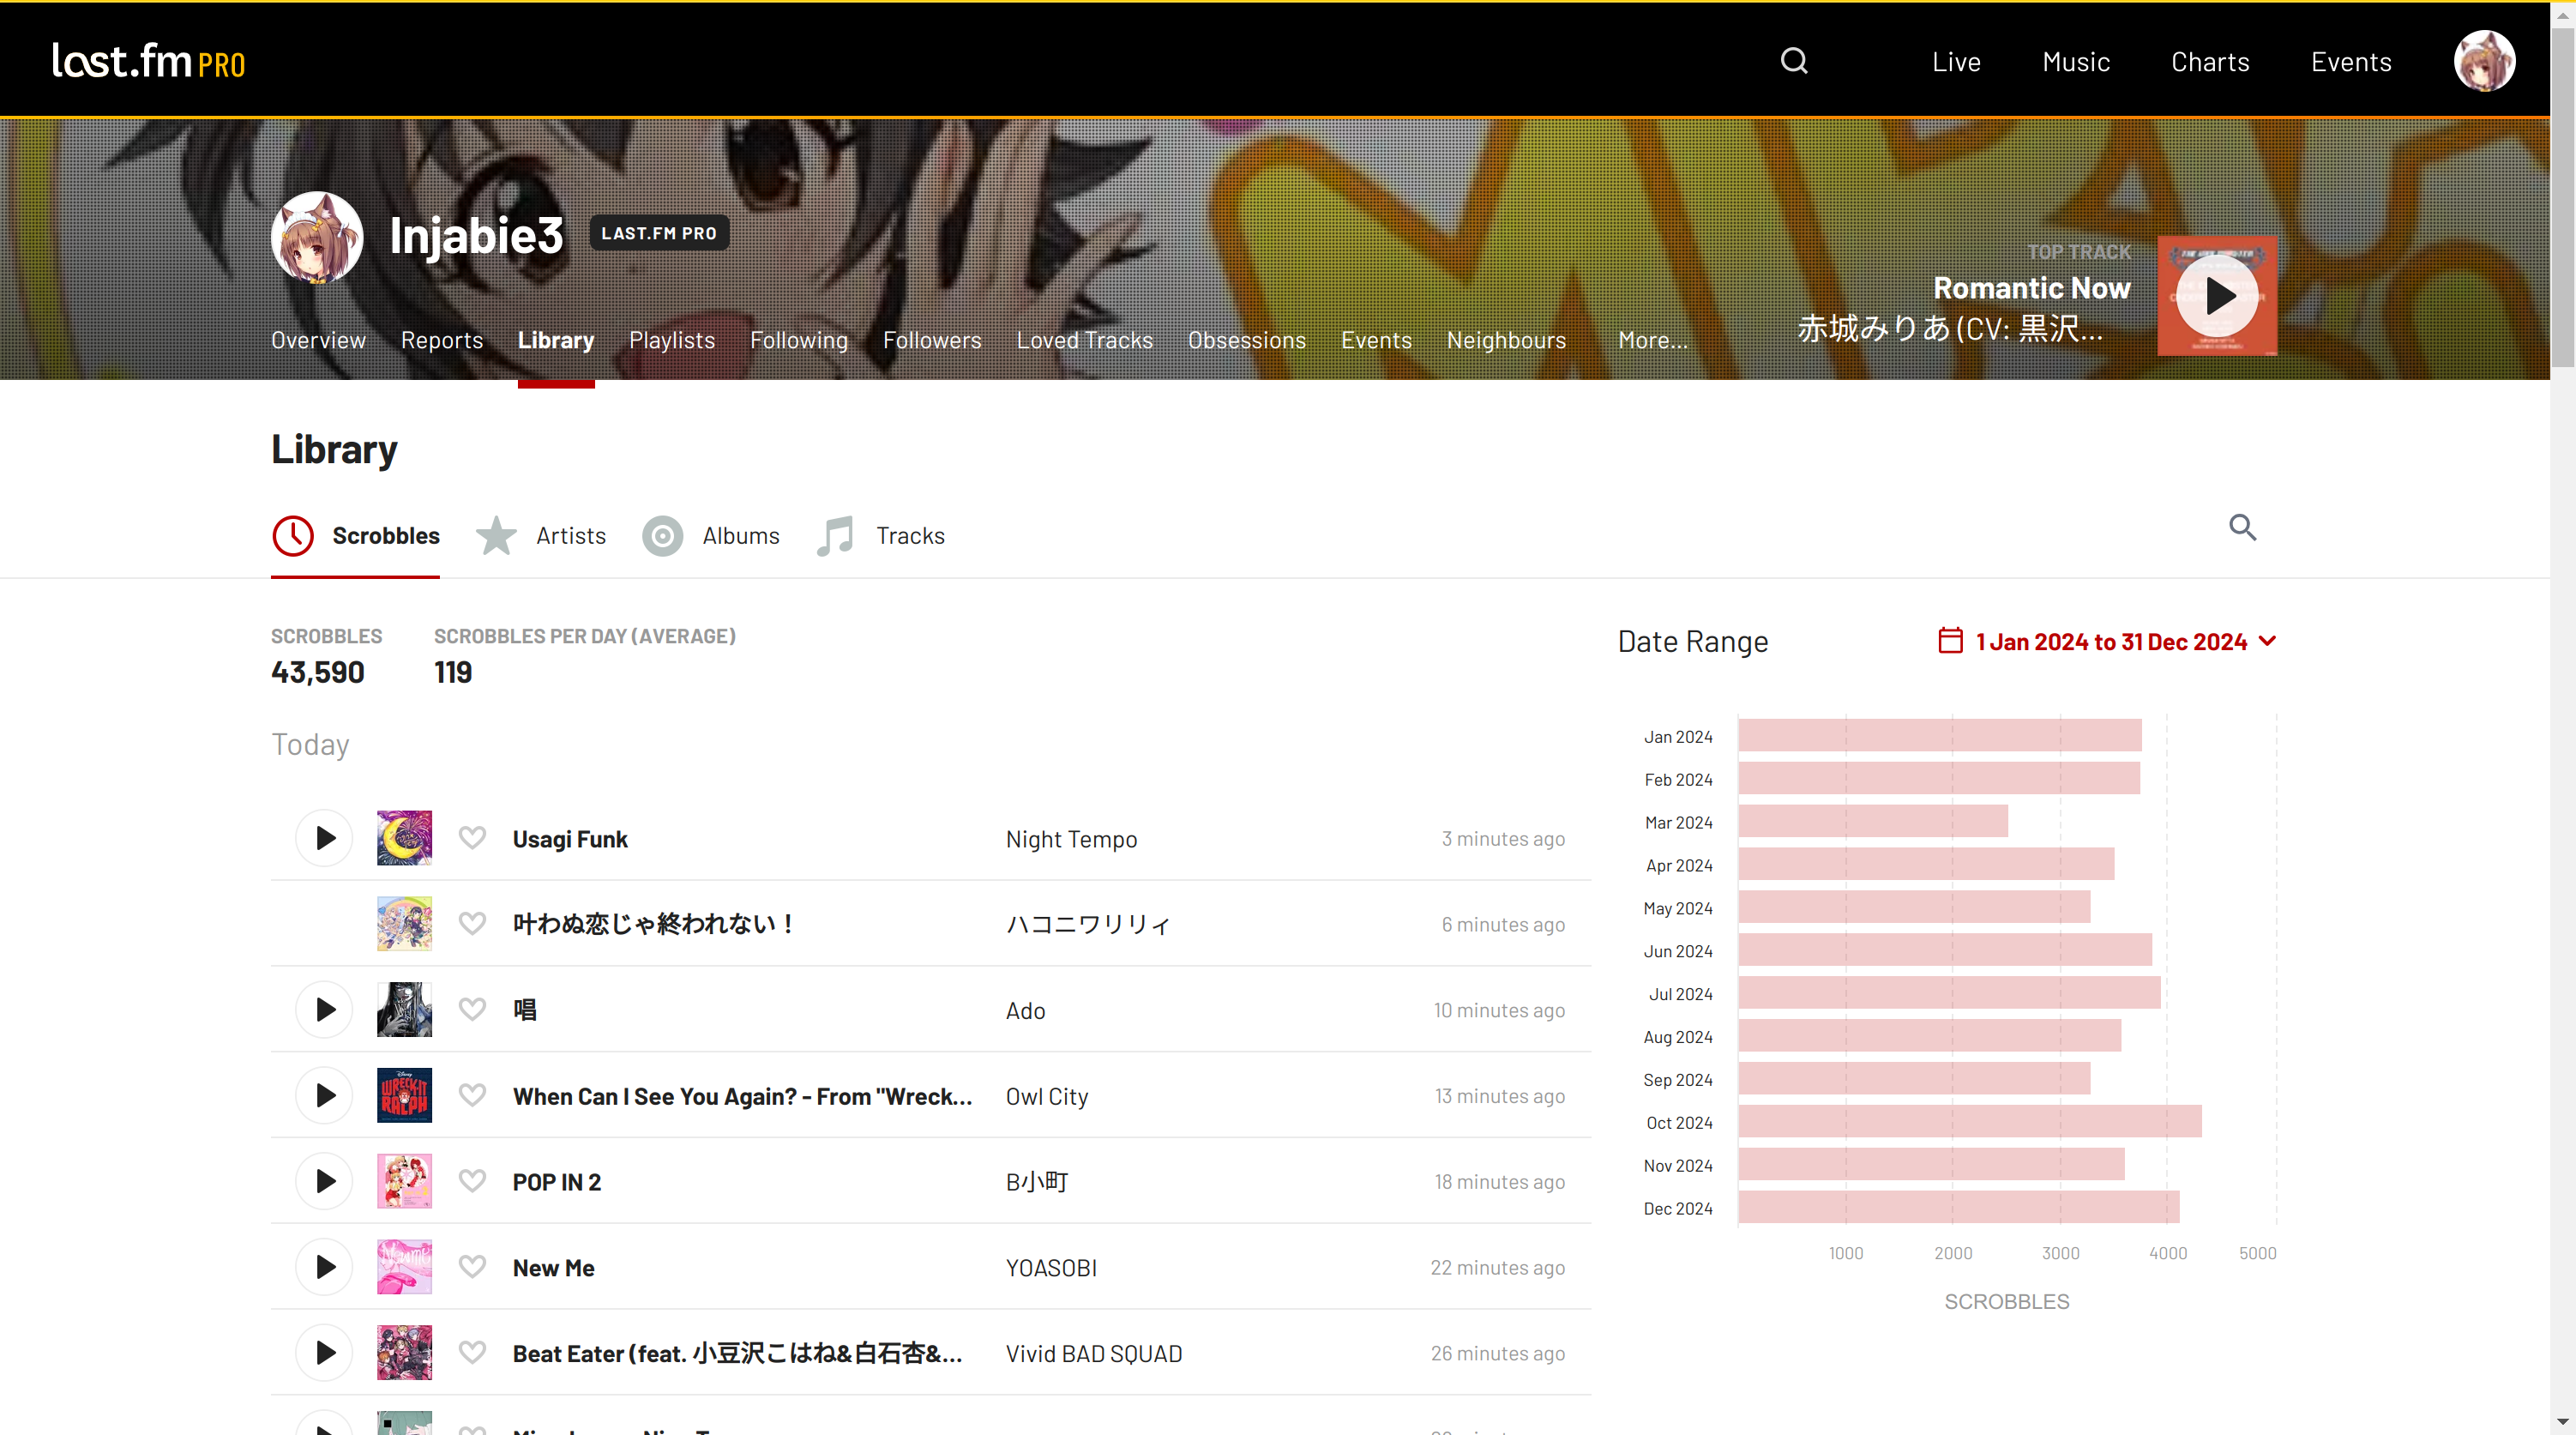This screenshot has height=1435, width=2576.
Task: Open the Owl City artist link
Action: tap(1047, 1096)
